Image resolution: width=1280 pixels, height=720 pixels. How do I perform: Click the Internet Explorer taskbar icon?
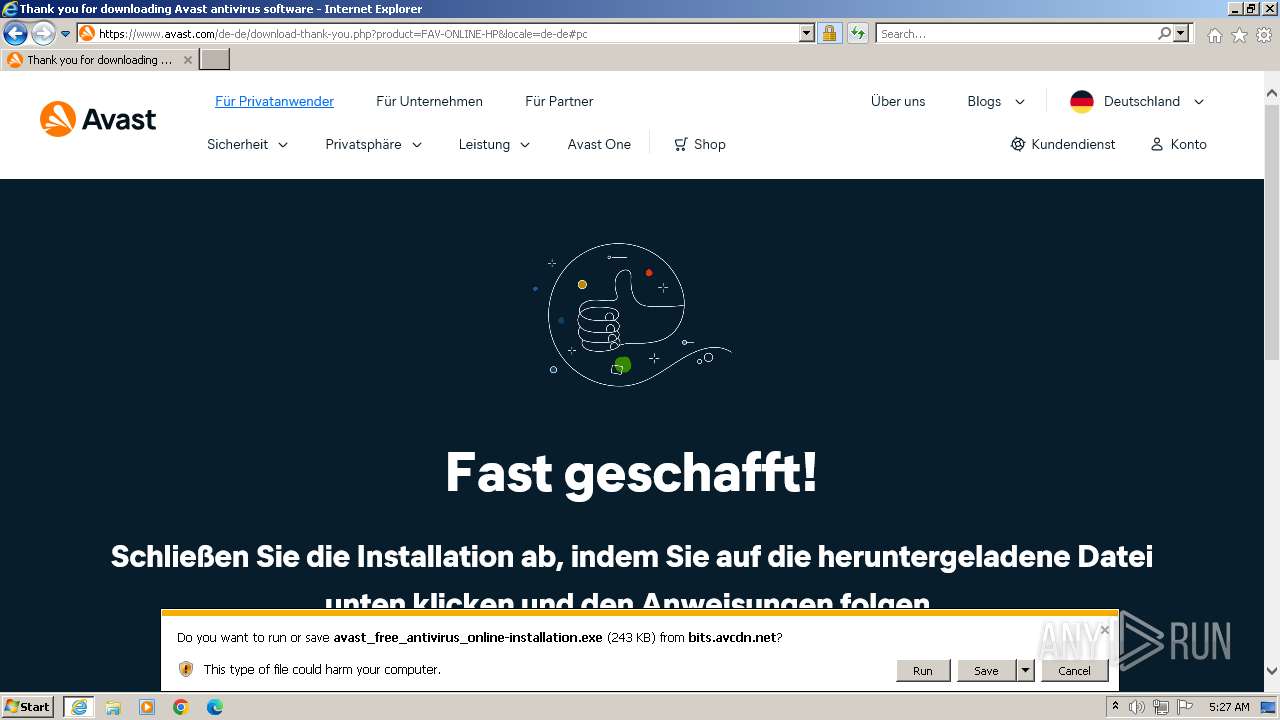click(79, 707)
